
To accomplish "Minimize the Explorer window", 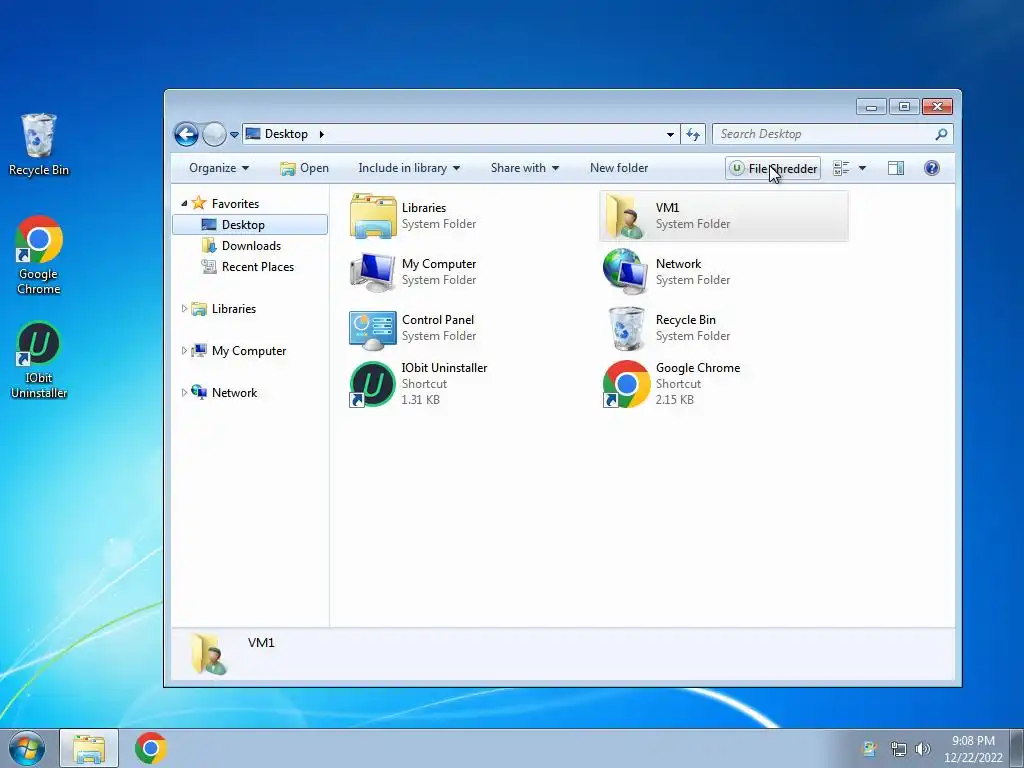I will (x=871, y=106).
